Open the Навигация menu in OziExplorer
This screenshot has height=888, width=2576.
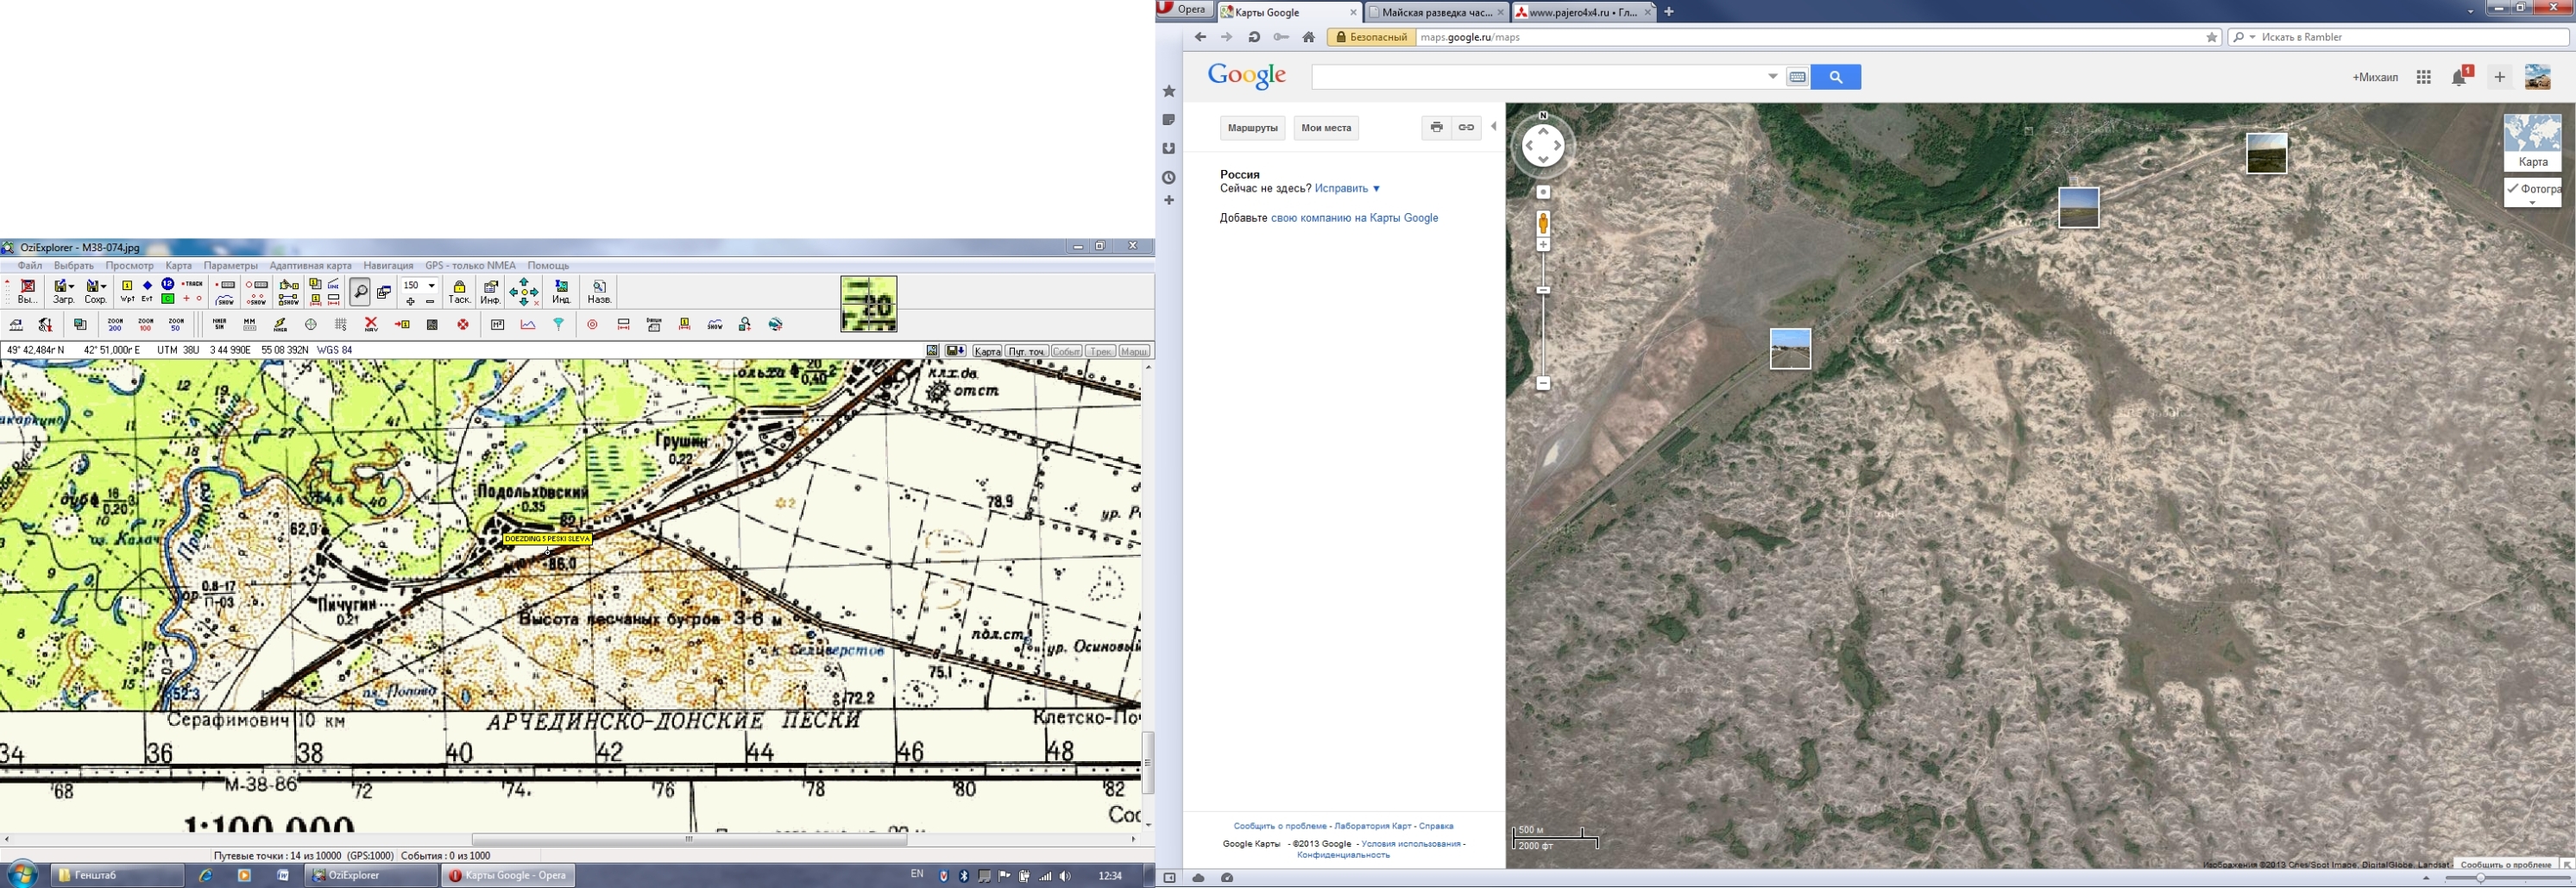388,266
